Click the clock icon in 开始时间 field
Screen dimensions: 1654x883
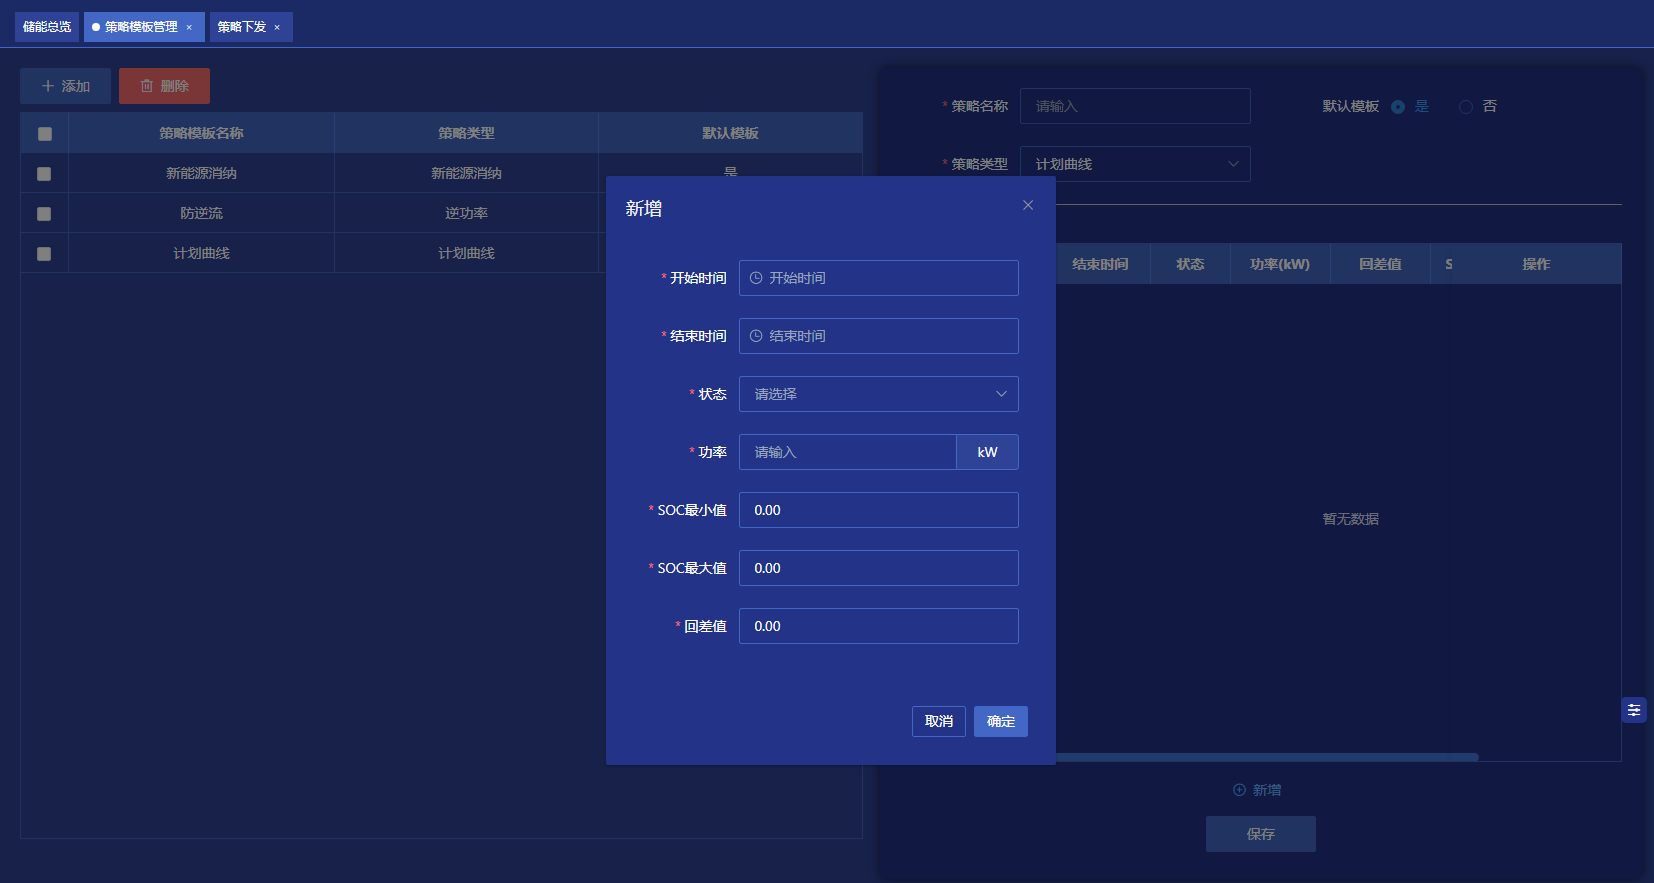pyautogui.click(x=756, y=278)
